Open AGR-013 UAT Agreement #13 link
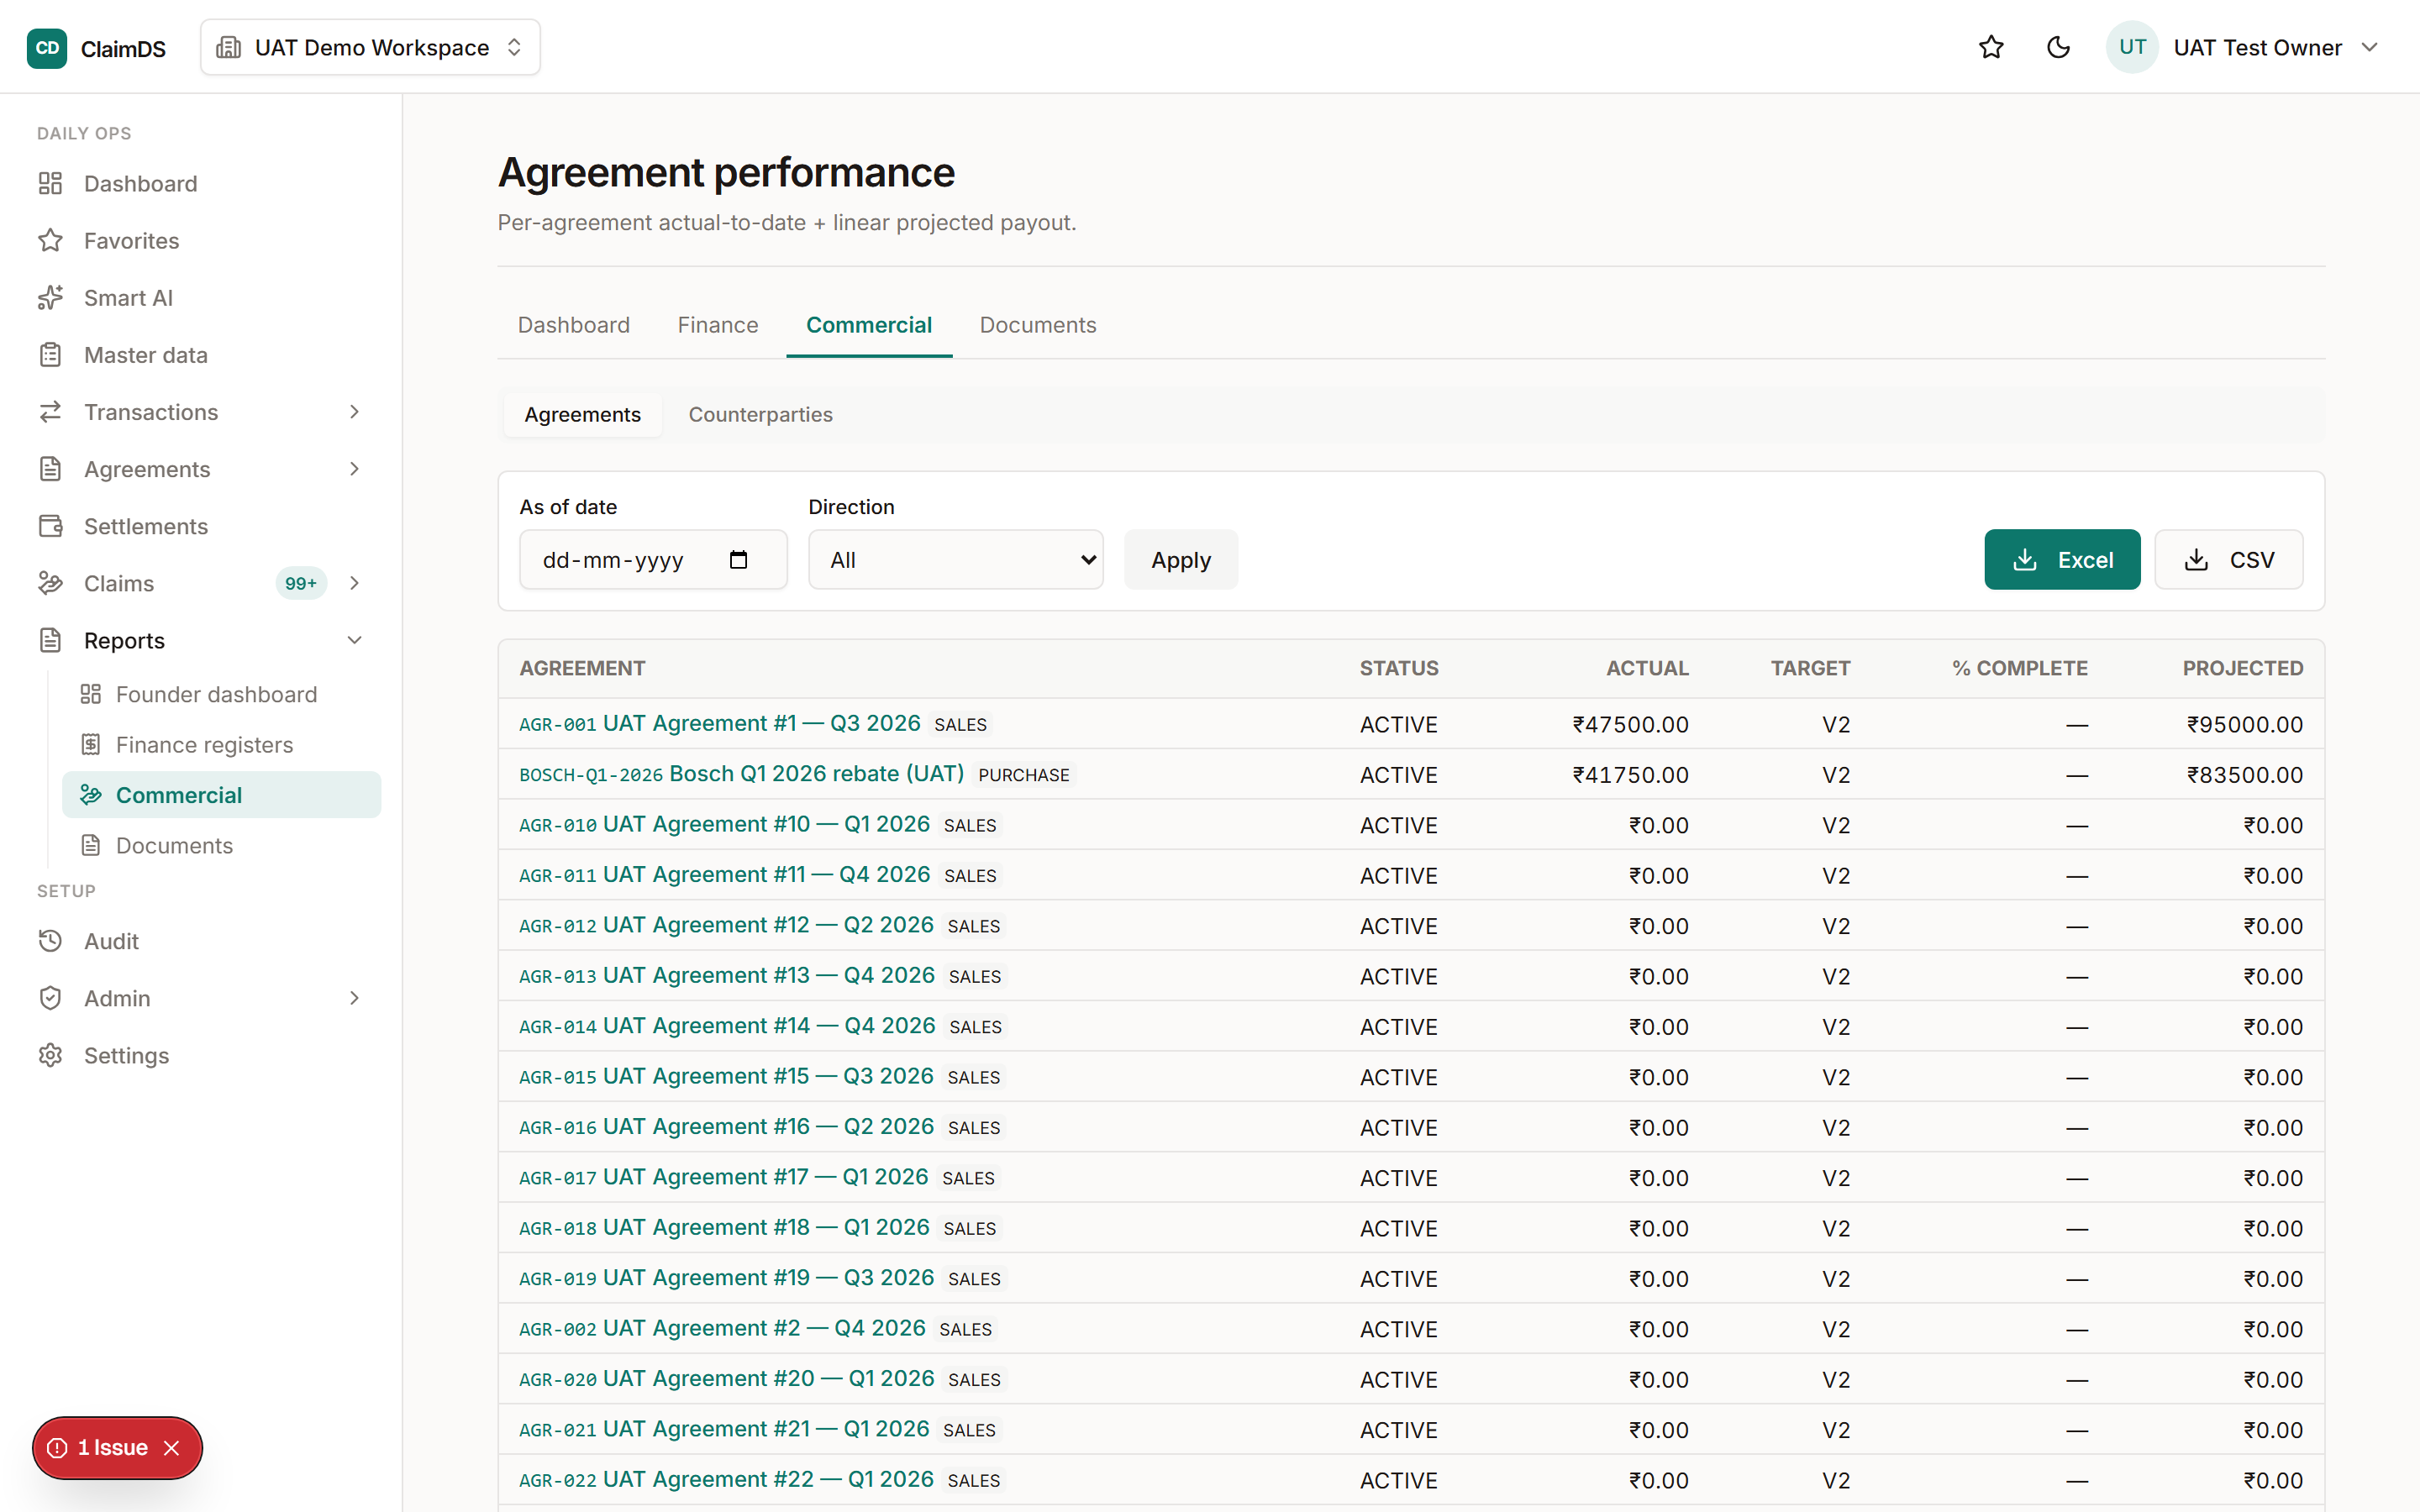The image size is (2420, 1512). 727,975
